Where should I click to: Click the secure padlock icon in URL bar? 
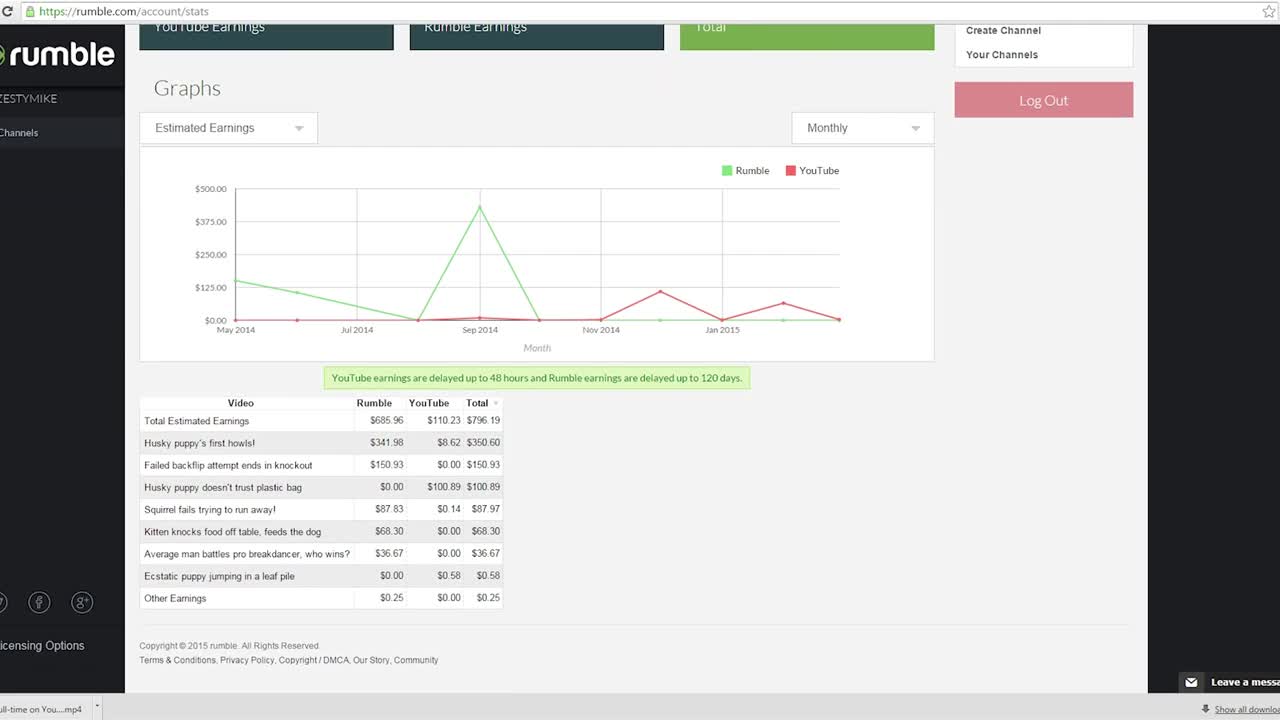(x=29, y=11)
